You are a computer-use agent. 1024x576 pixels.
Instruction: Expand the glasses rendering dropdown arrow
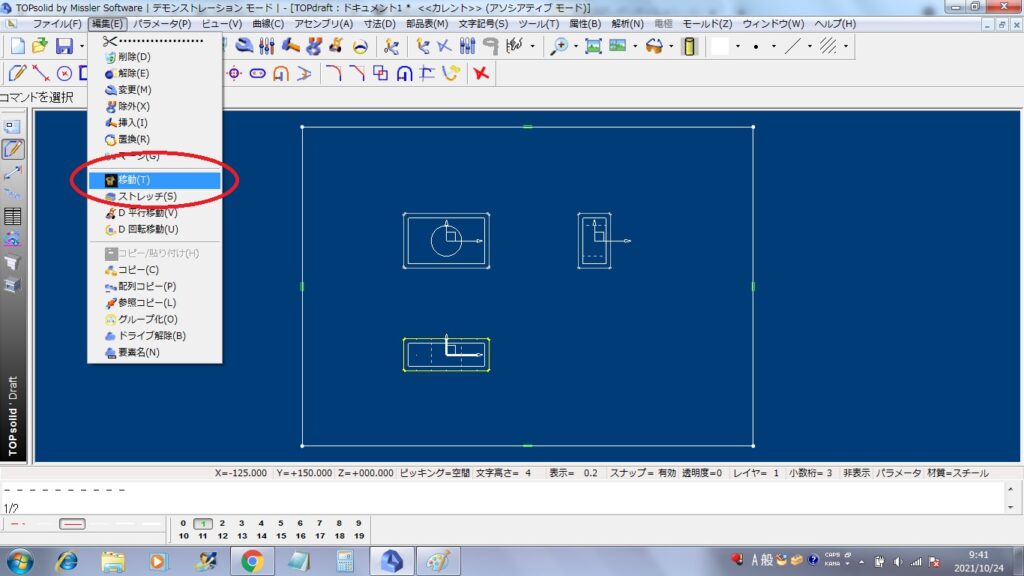671,46
